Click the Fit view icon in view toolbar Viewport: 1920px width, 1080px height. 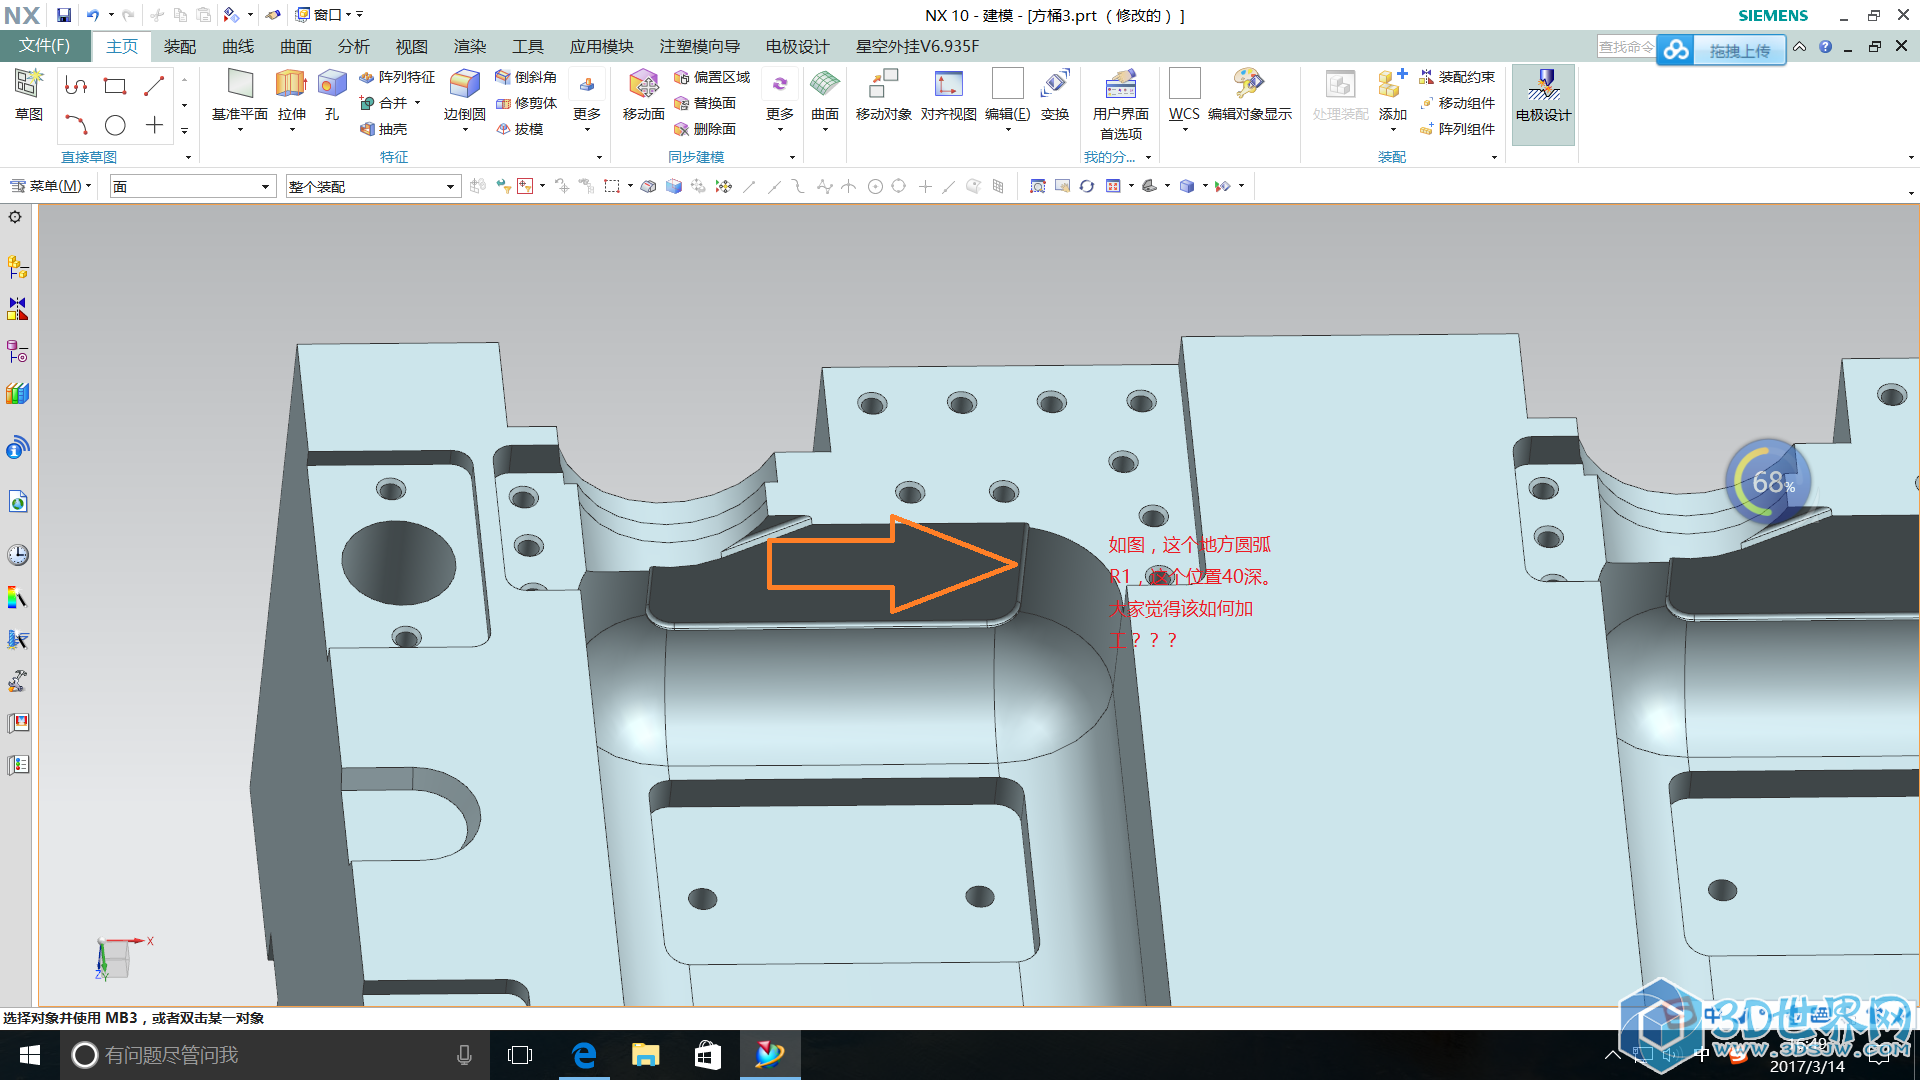click(1037, 186)
